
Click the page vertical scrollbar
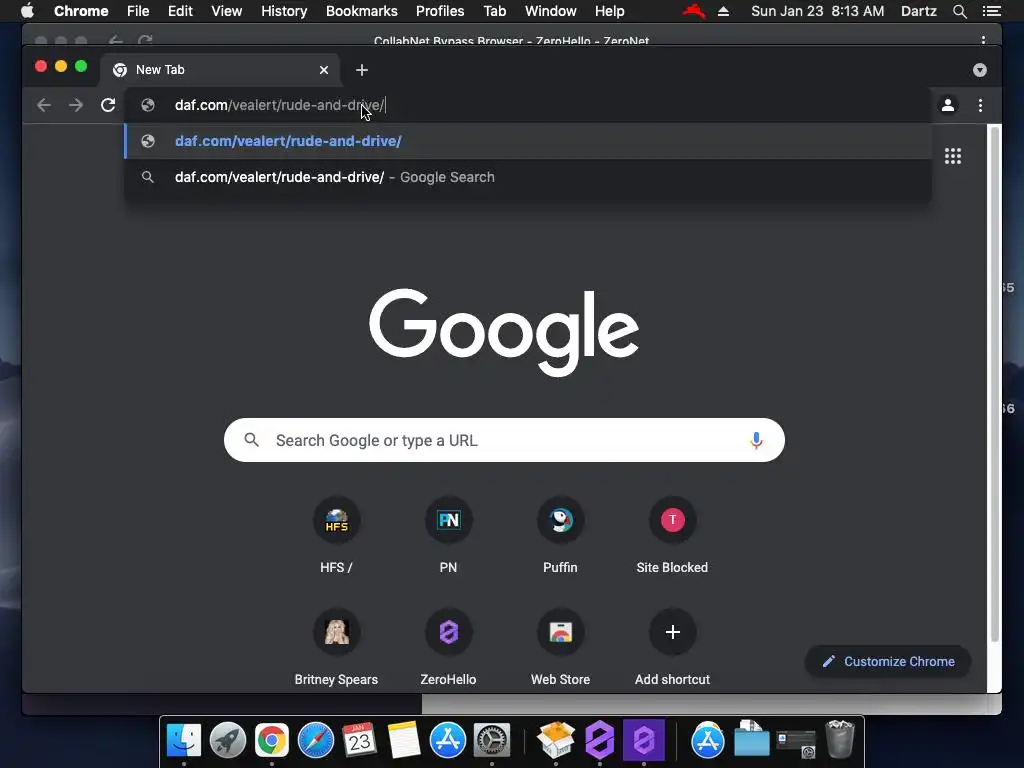[x=995, y=384]
